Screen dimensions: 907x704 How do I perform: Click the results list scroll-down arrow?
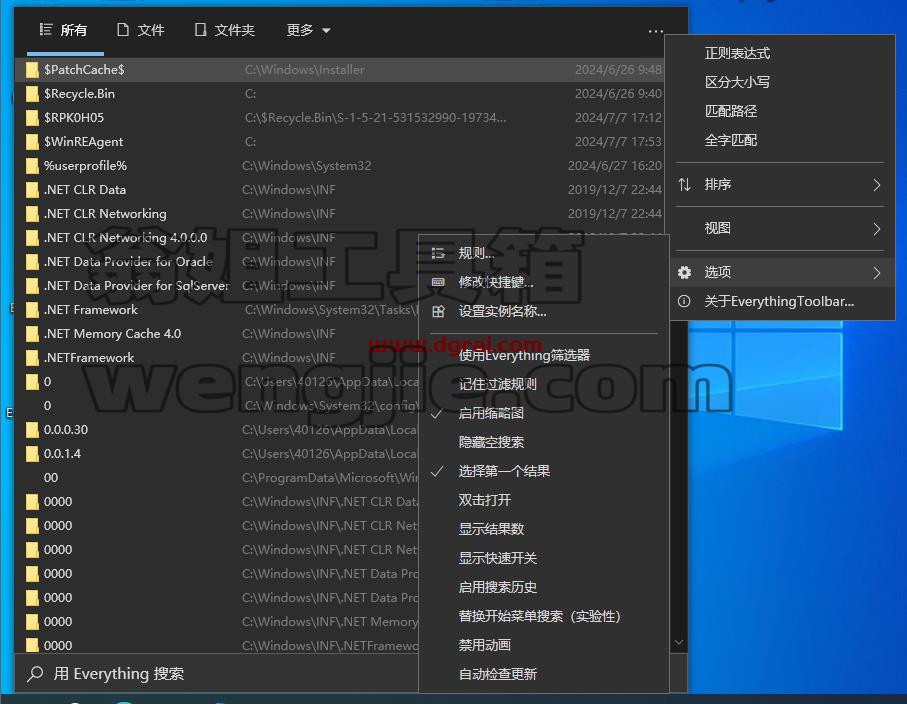click(679, 642)
